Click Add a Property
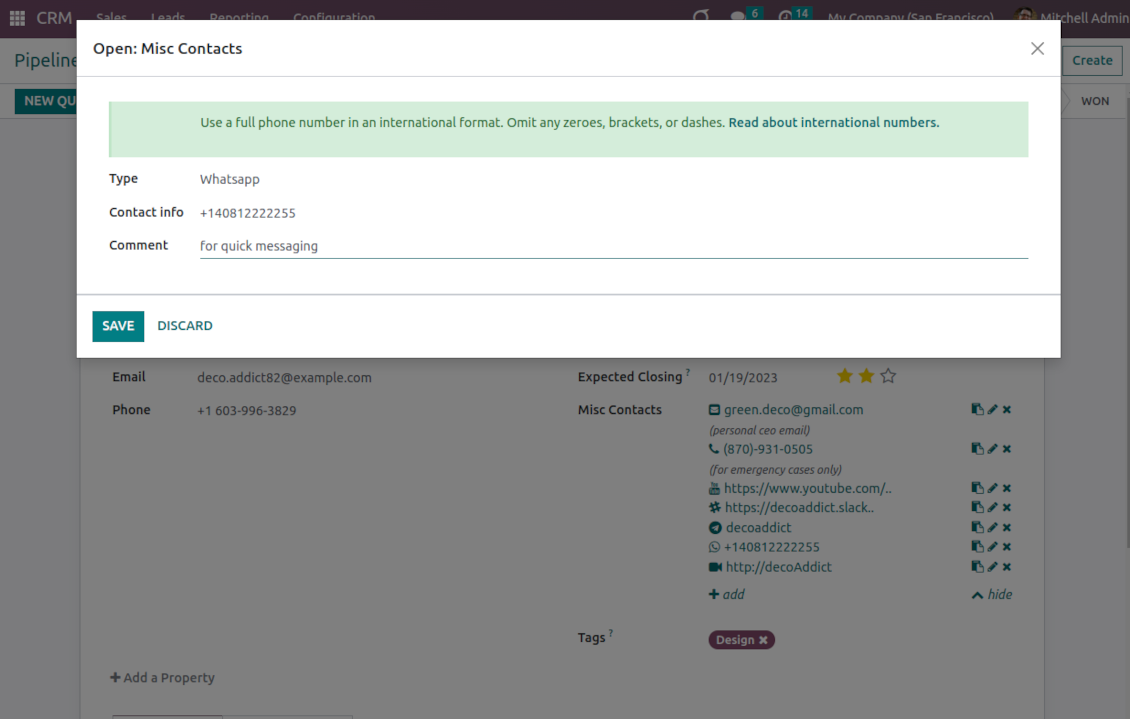 point(162,678)
